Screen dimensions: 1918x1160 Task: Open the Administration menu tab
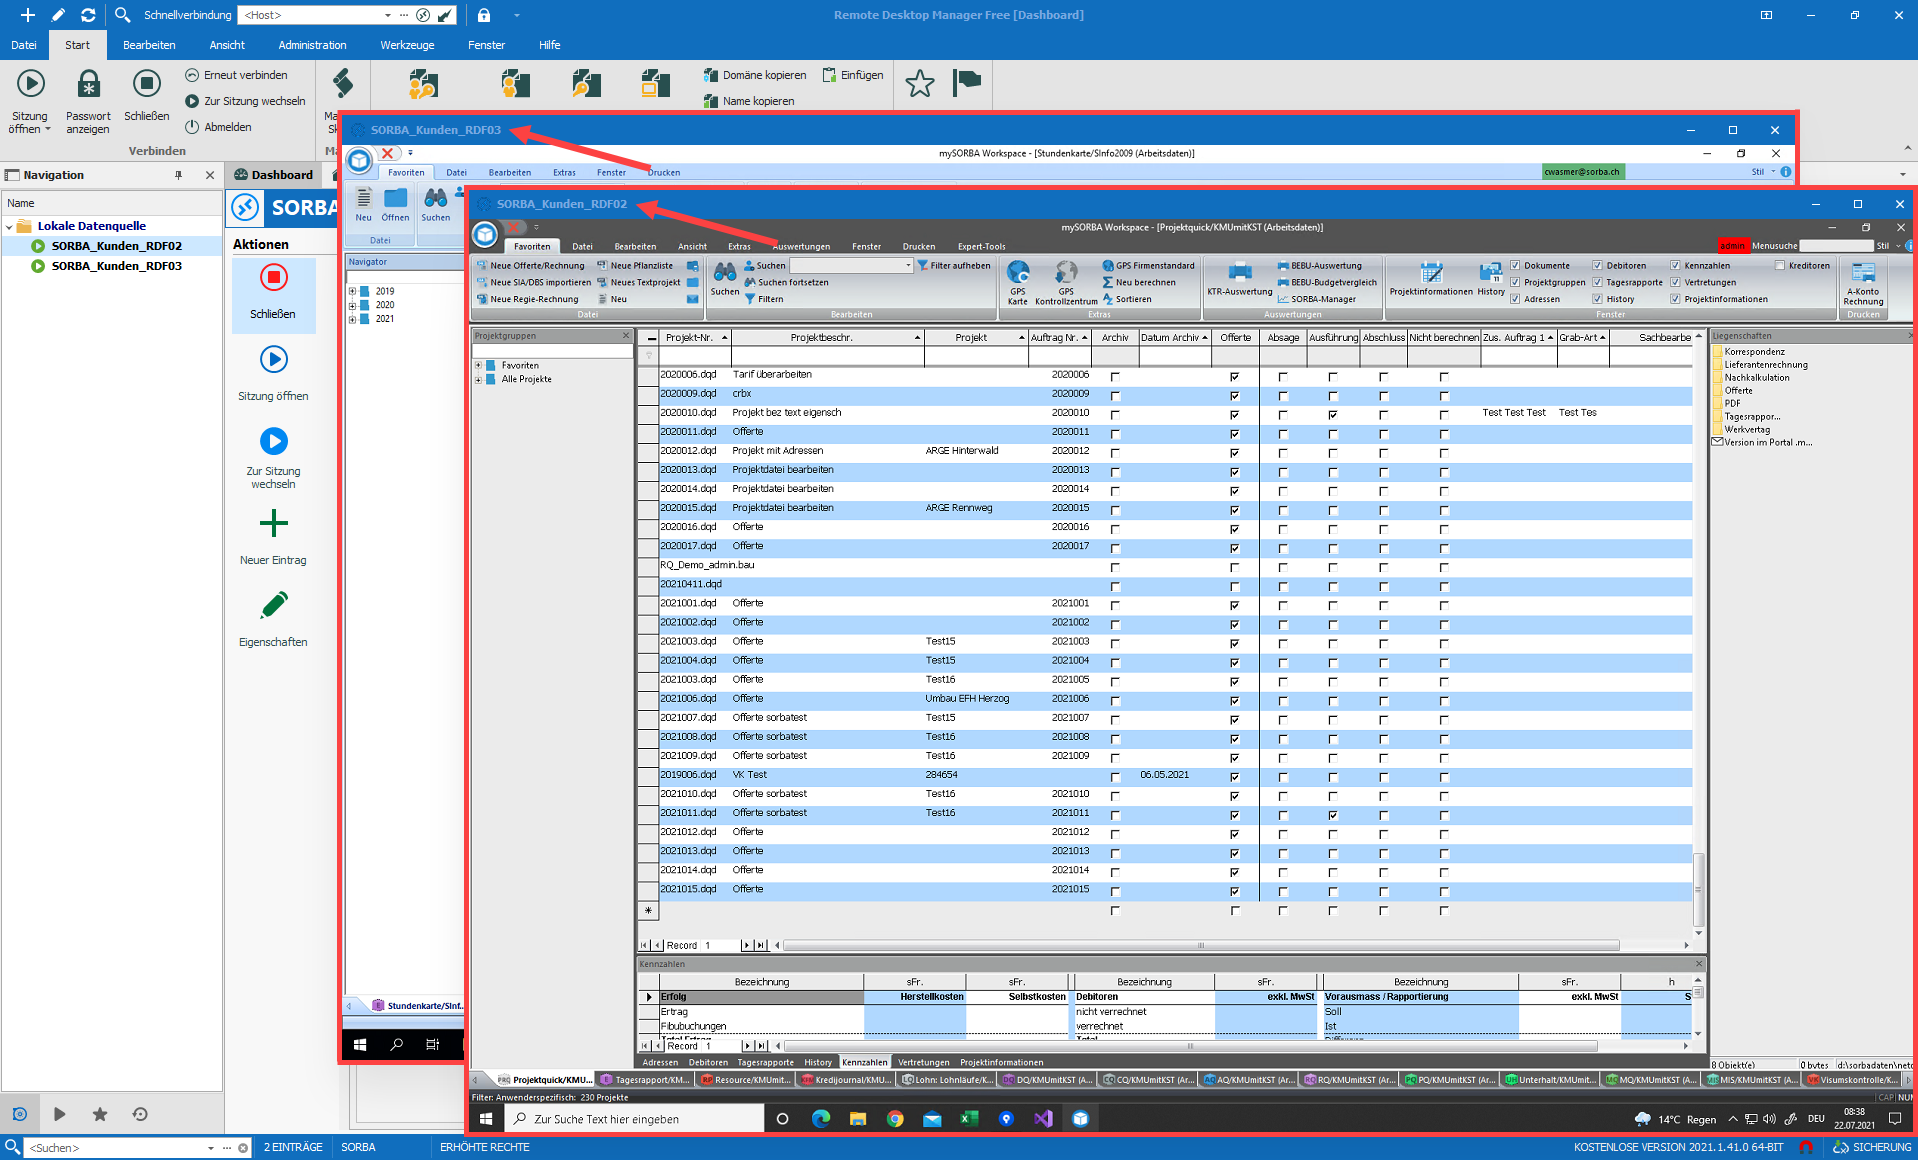[312, 45]
